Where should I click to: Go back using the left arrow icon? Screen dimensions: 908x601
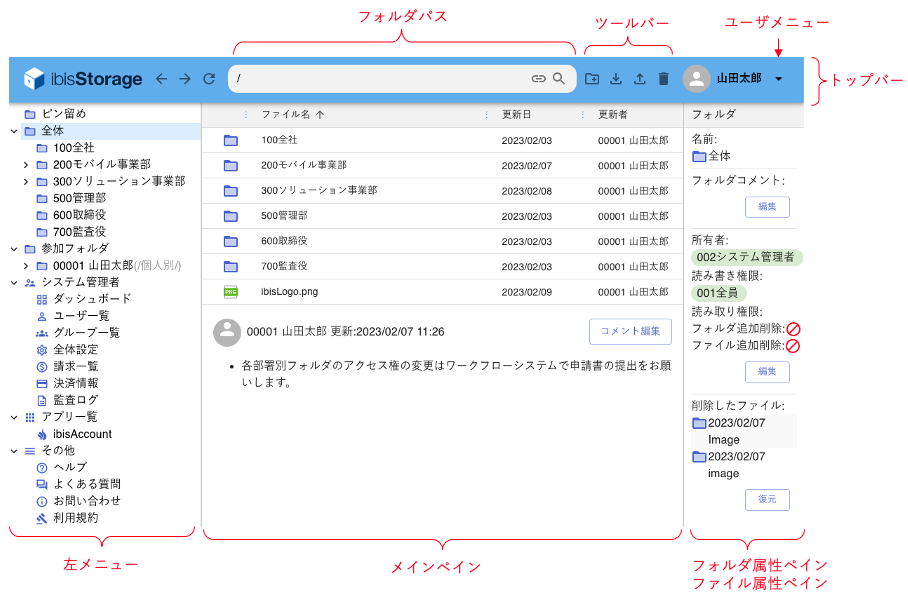click(x=162, y=79)
